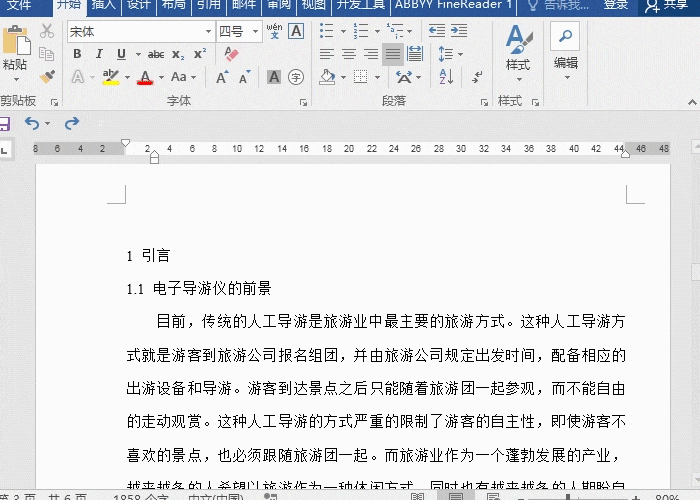700x500 pixels.
Task: Clear all formatting with the eraser icon
Action: point(232,54)
